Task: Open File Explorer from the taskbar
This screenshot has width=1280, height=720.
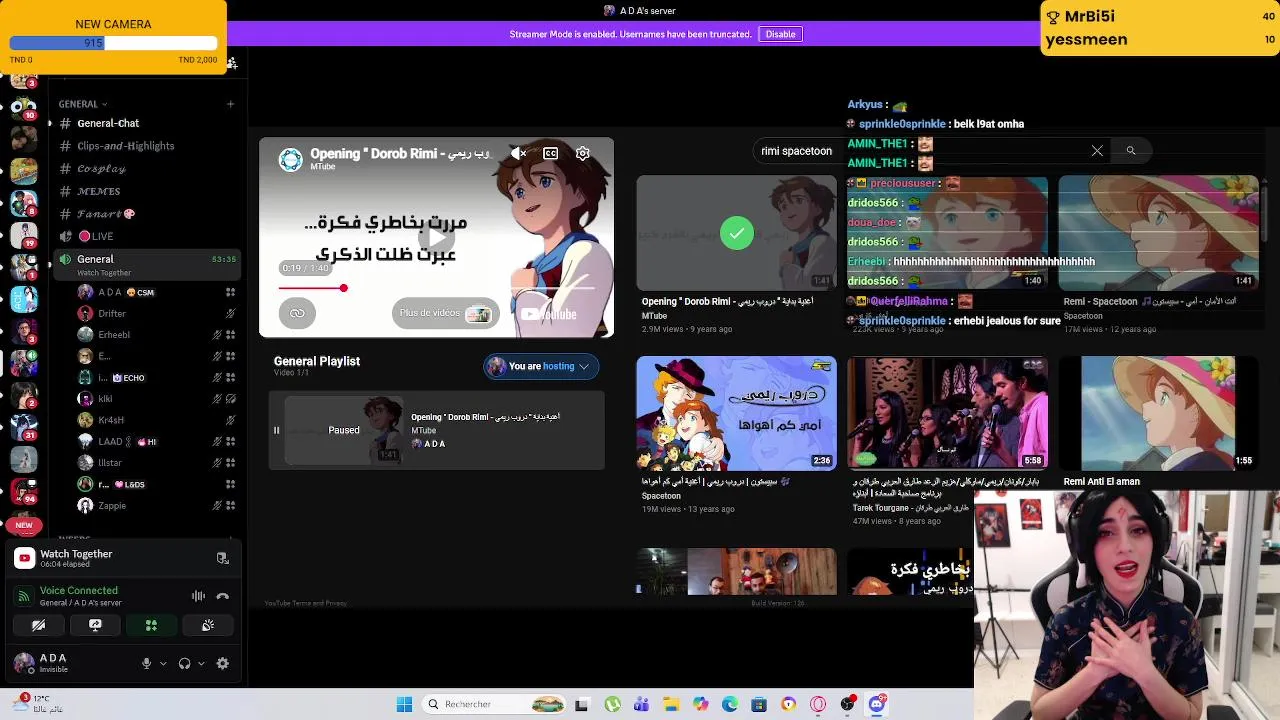Action: [x=671, y=704]
